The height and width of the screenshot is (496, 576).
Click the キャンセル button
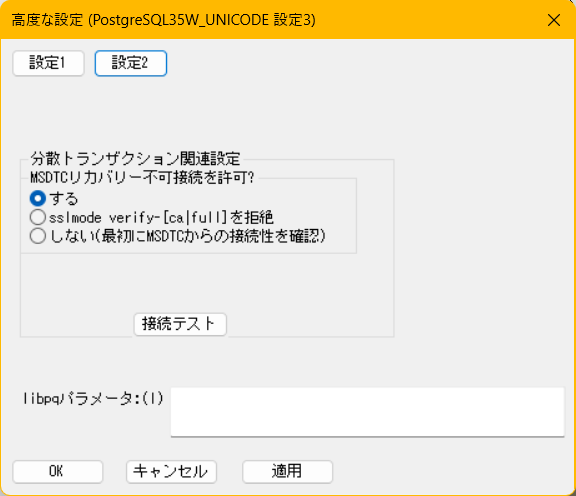171,471
